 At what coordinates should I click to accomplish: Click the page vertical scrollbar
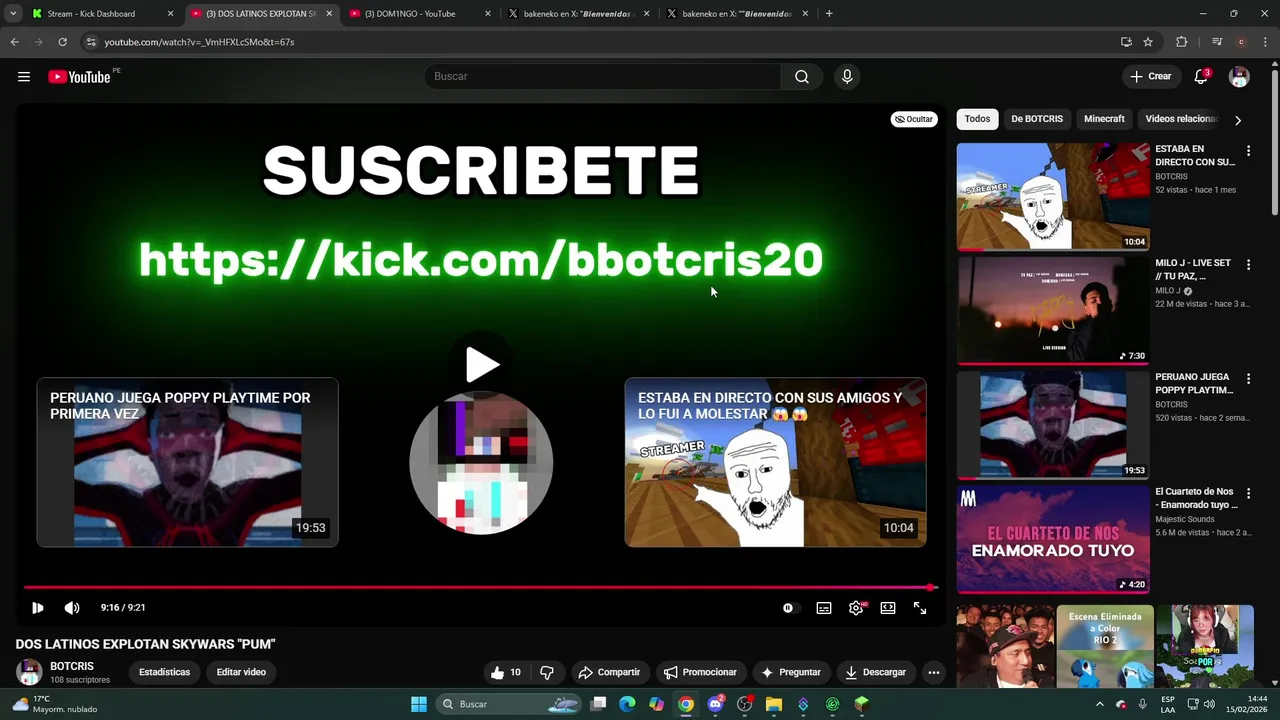(x=1274, y=140)
